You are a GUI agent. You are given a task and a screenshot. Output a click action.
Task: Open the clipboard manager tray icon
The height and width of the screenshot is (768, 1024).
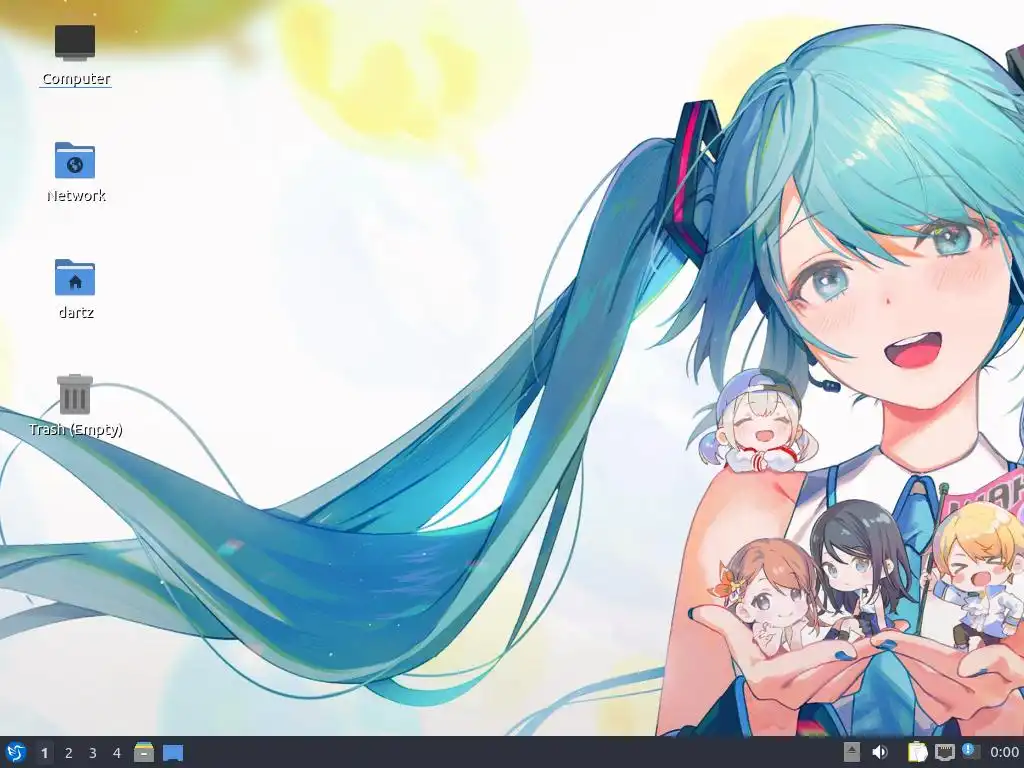click(x=918, y=752)
